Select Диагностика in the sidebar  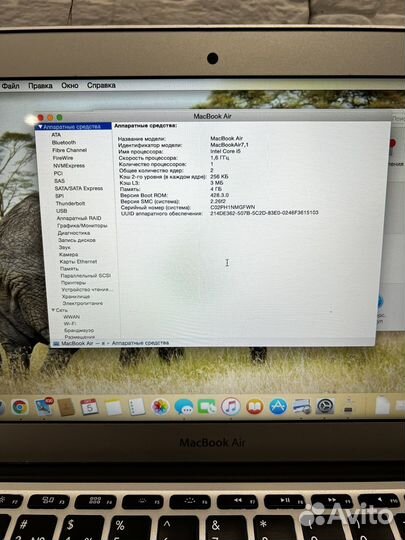coord(74,233)
